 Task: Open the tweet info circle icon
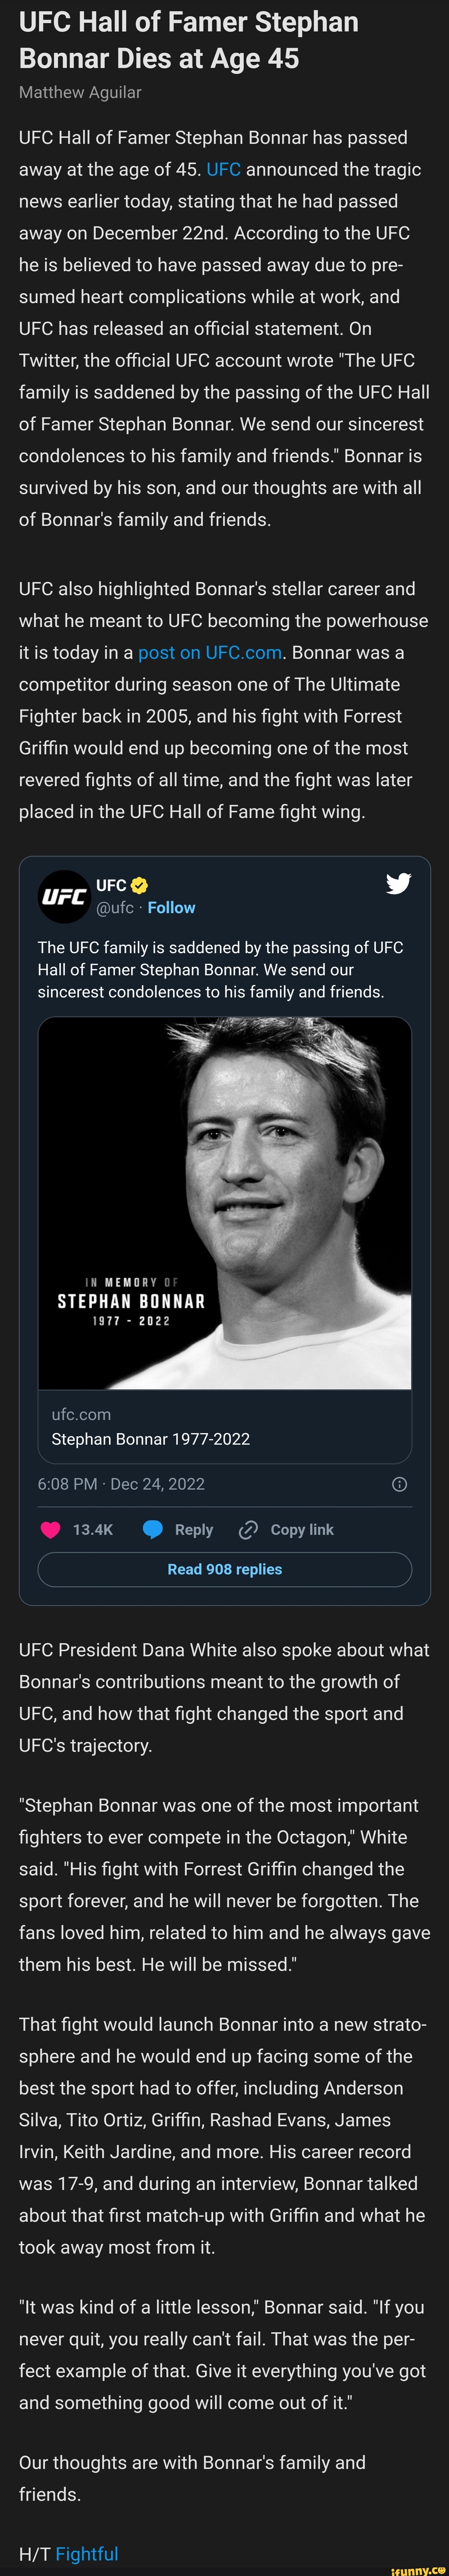tap(399, 1484)
